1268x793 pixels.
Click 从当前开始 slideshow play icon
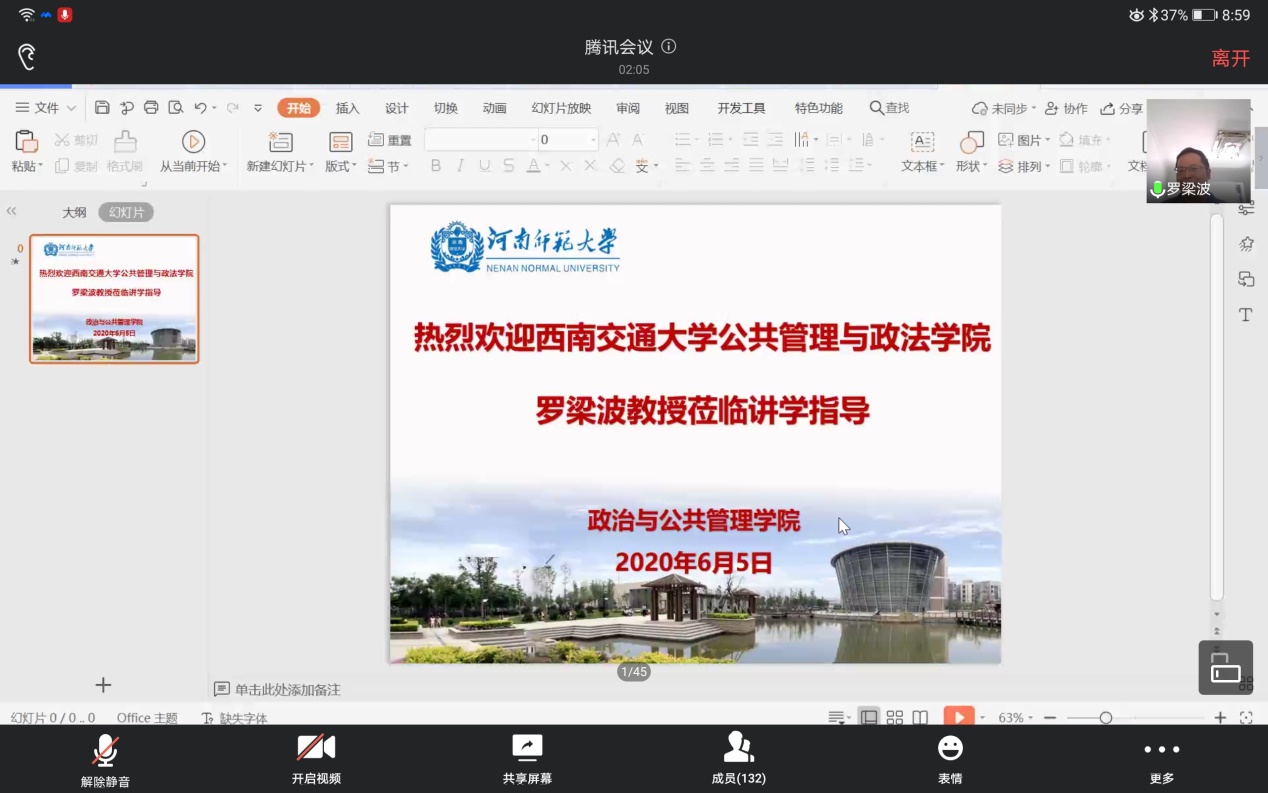193,142
